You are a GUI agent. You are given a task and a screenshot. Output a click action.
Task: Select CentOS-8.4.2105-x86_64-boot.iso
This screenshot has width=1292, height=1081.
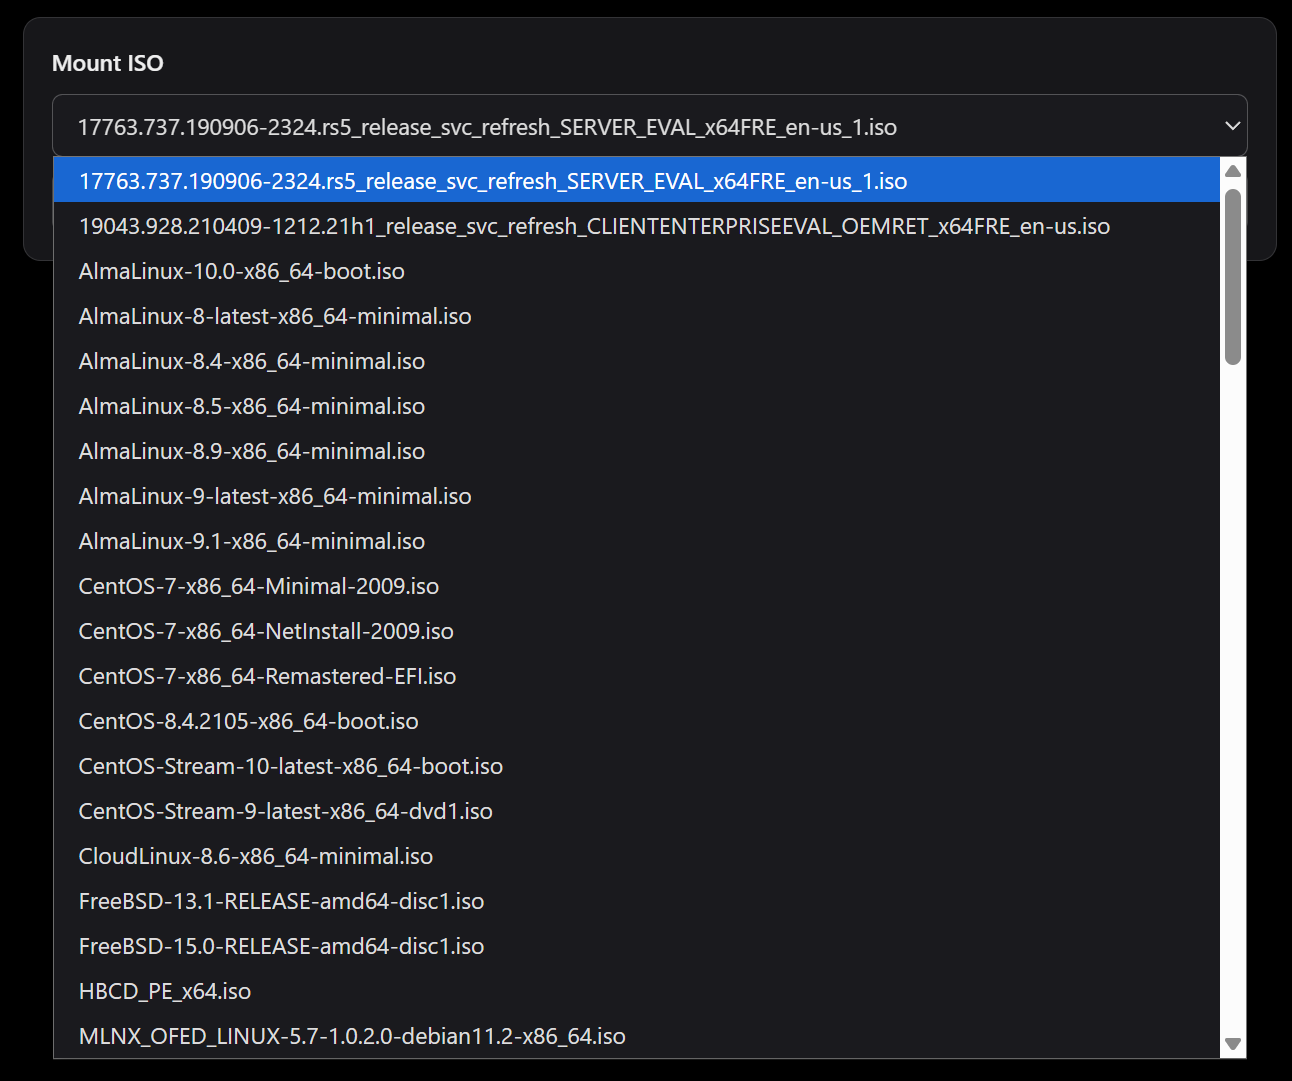click(637, 721)
